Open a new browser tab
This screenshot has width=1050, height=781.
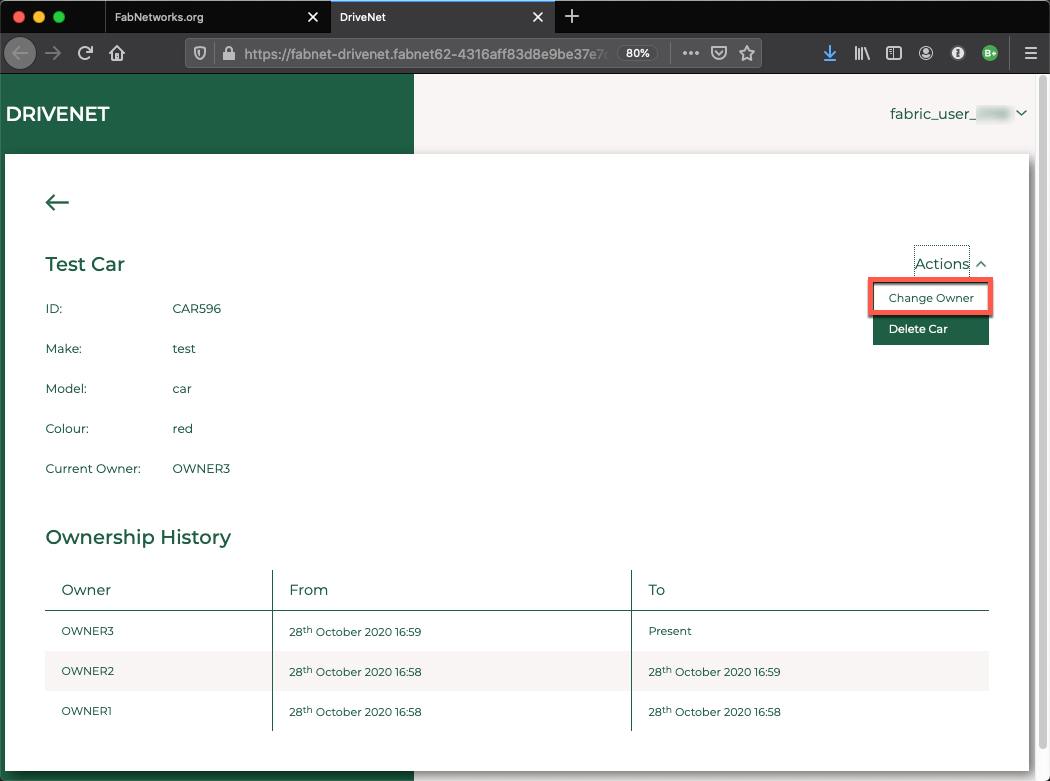point(572,17)
